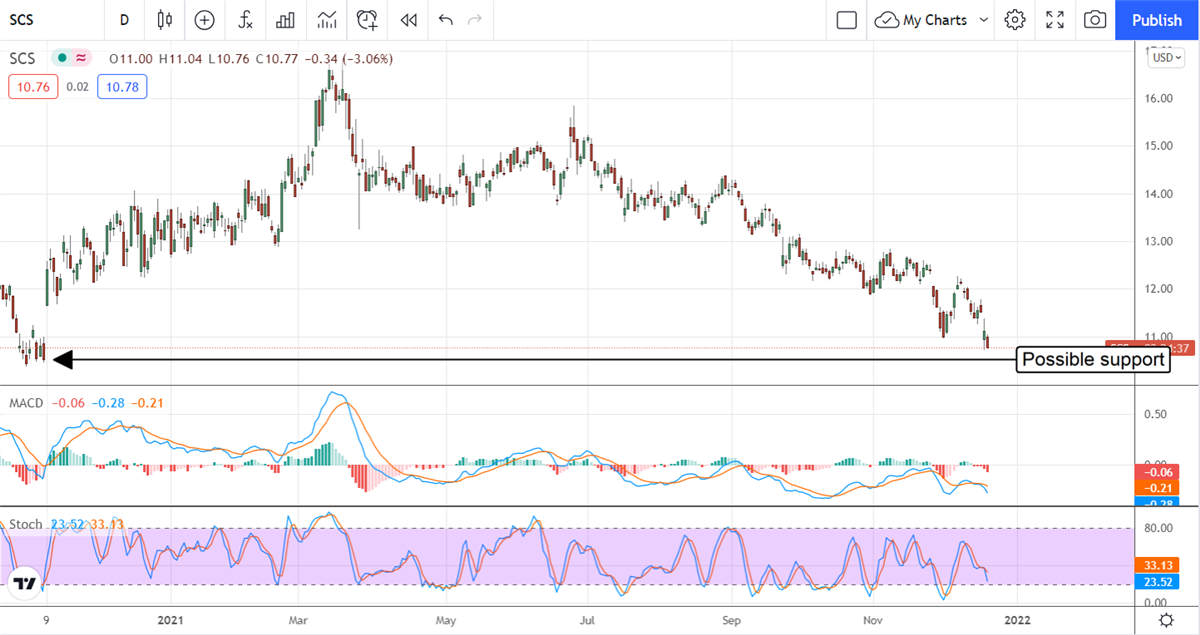Create an alert with the alarm clock icon

367,19
